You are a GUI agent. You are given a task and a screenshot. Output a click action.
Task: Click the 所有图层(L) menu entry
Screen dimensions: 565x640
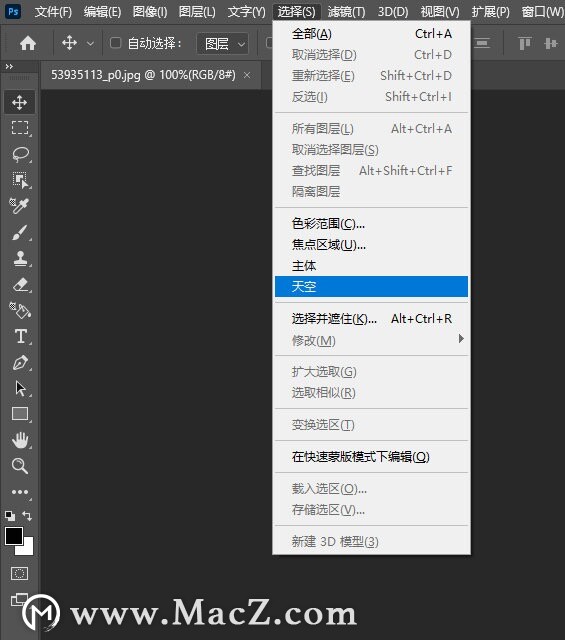(x=371, y=129)
